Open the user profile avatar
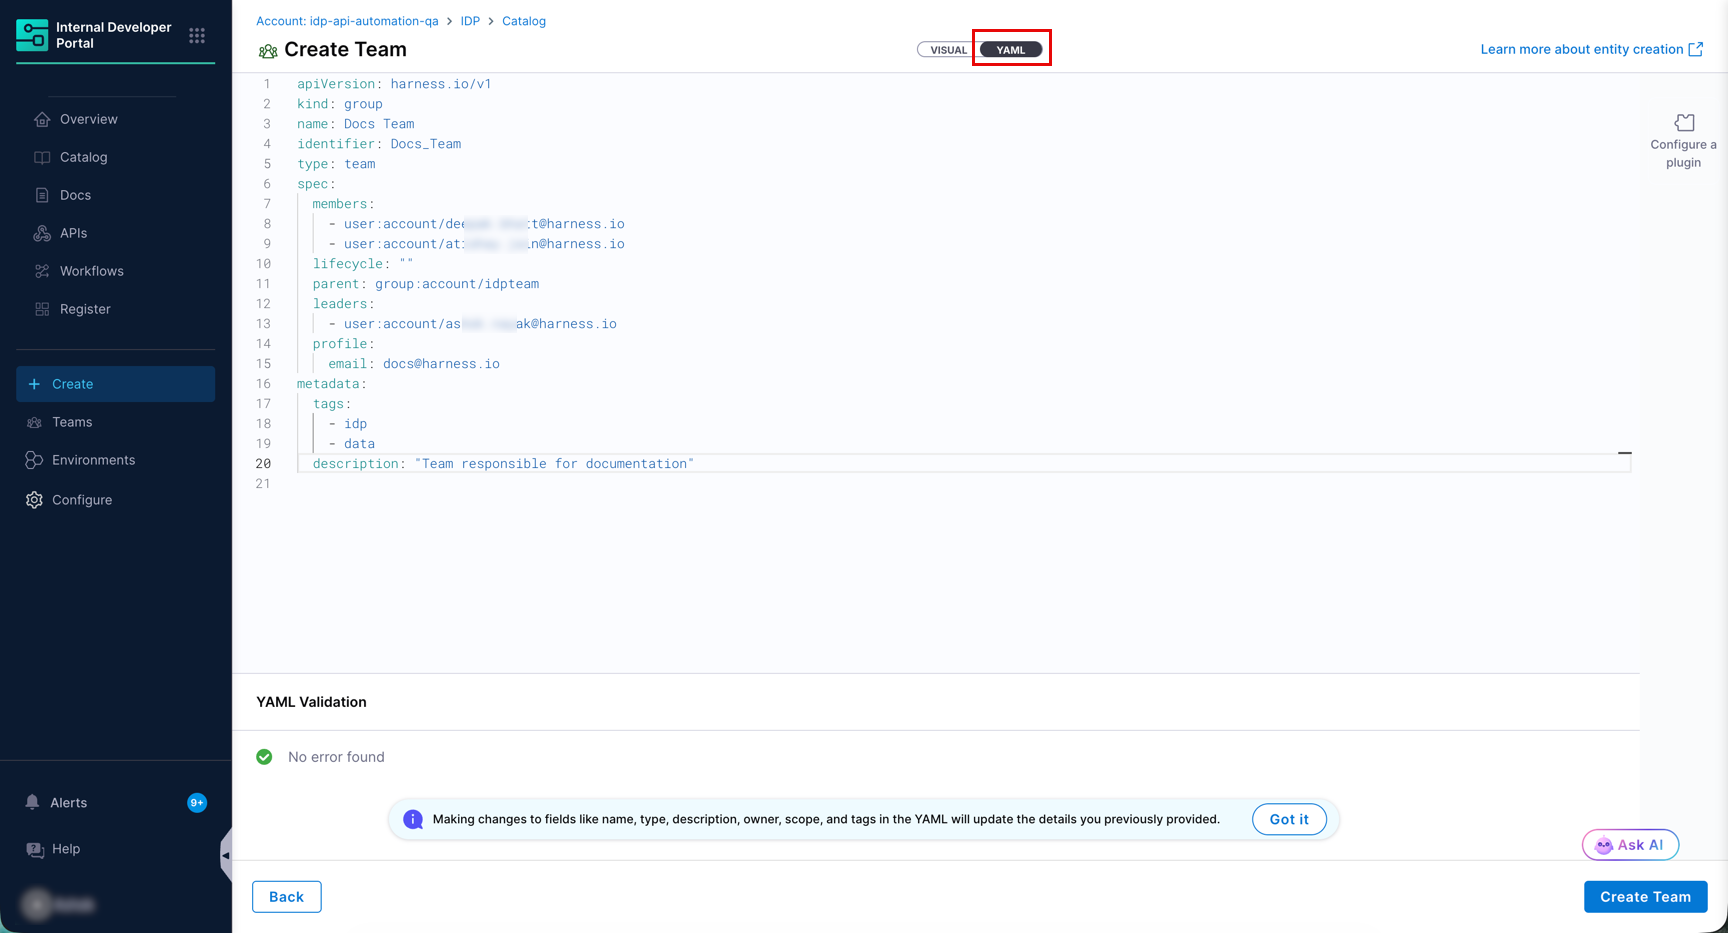Screen dimensions: 1728x933 [36, 904]
